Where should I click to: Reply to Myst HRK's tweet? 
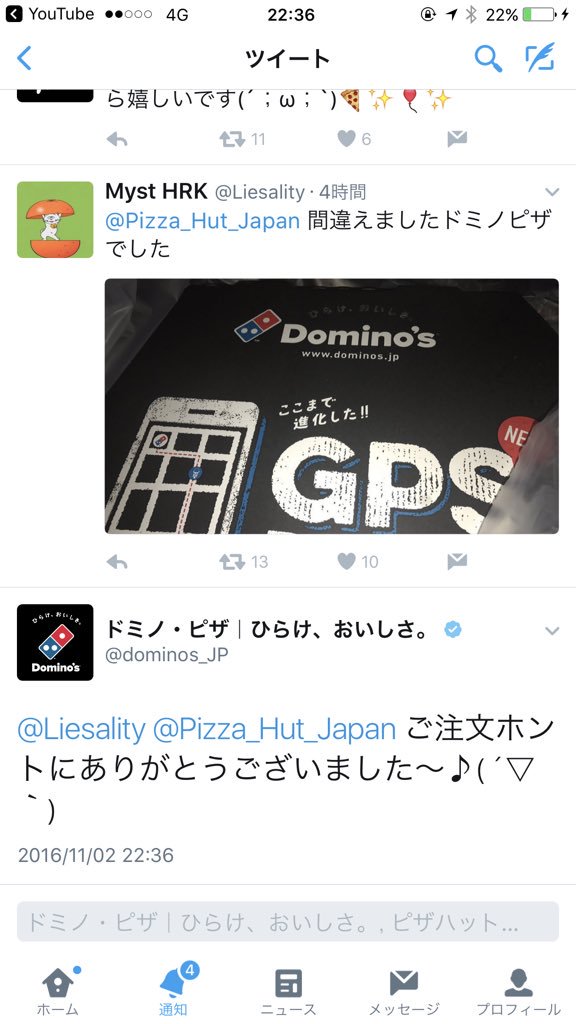tap(117, 562)
